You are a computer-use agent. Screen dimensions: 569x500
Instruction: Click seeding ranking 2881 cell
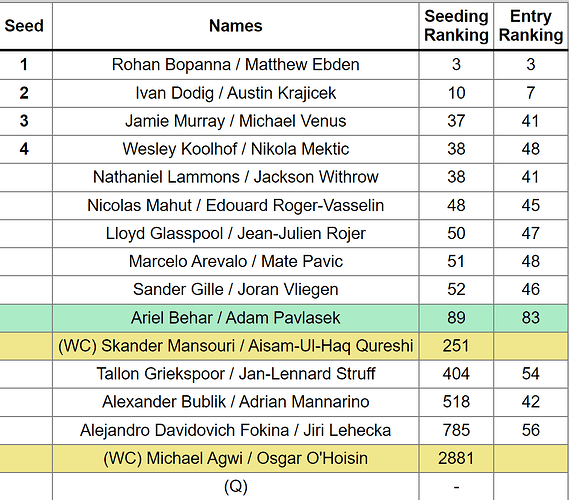(456, 458)
